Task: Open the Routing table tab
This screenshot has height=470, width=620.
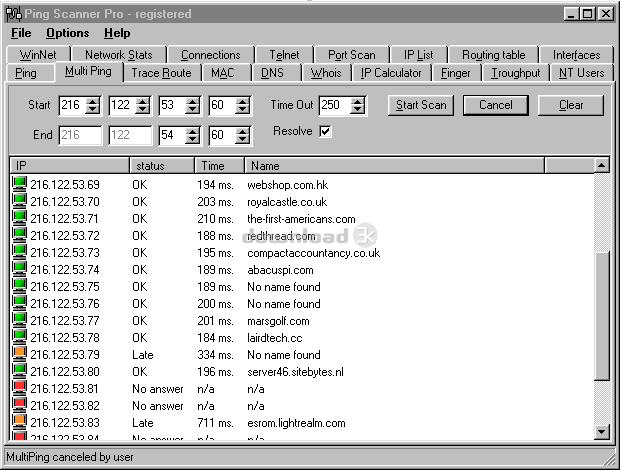Action: pyautogui.click(x=493, y=55)
